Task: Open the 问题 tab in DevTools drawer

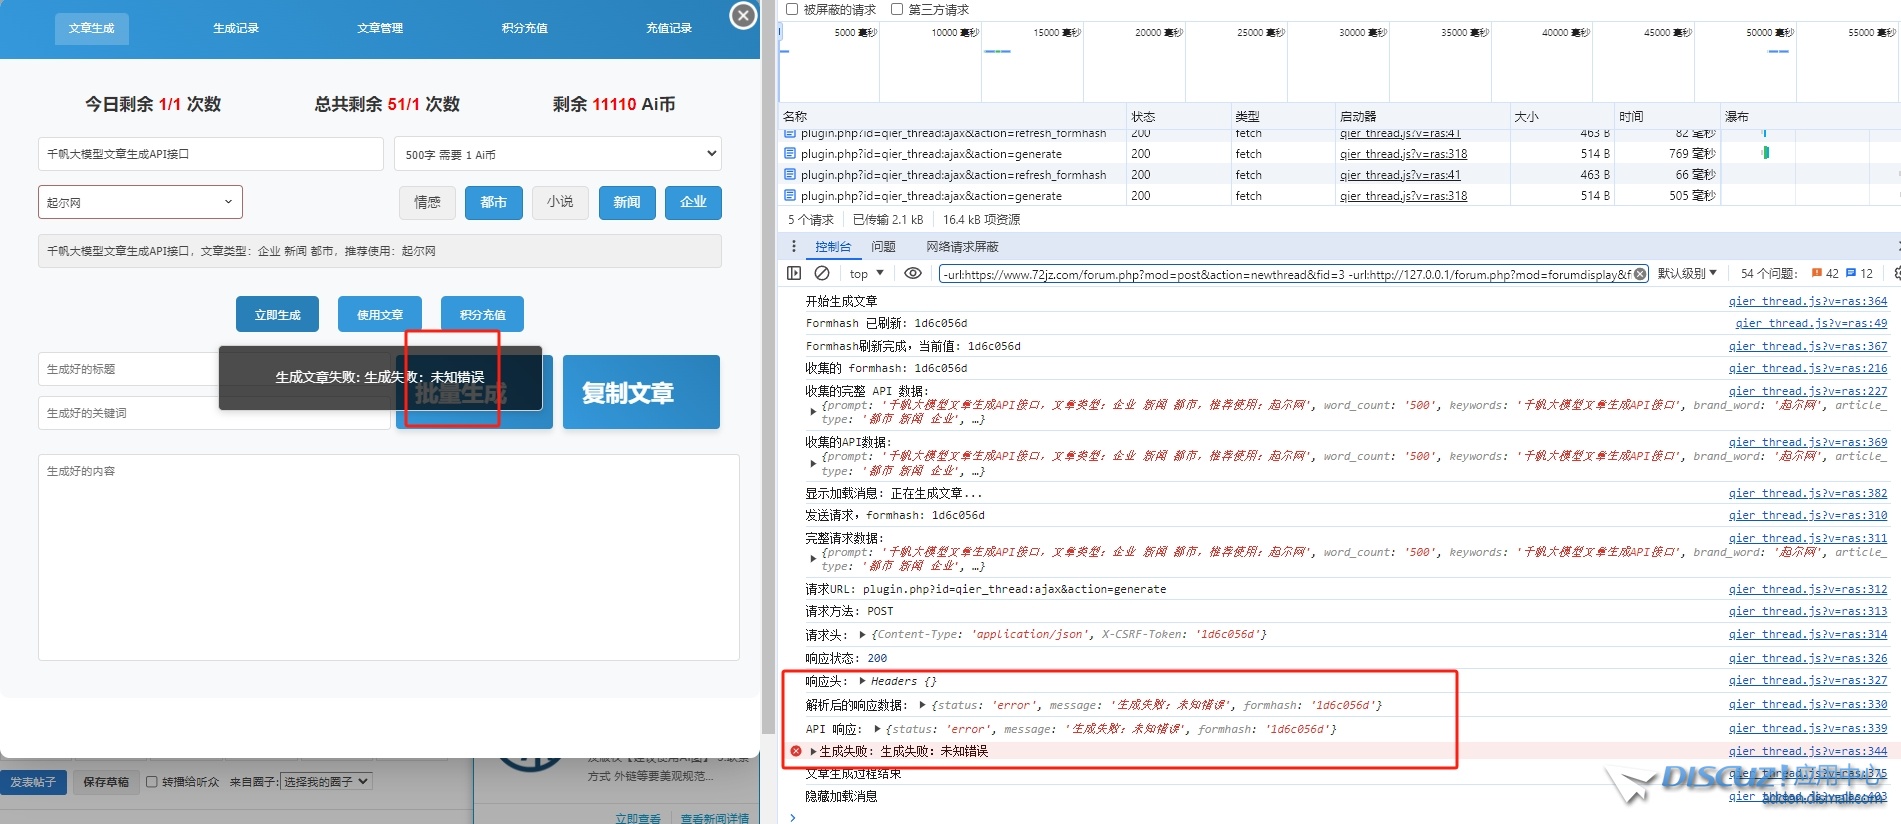Action: (883, 246)
